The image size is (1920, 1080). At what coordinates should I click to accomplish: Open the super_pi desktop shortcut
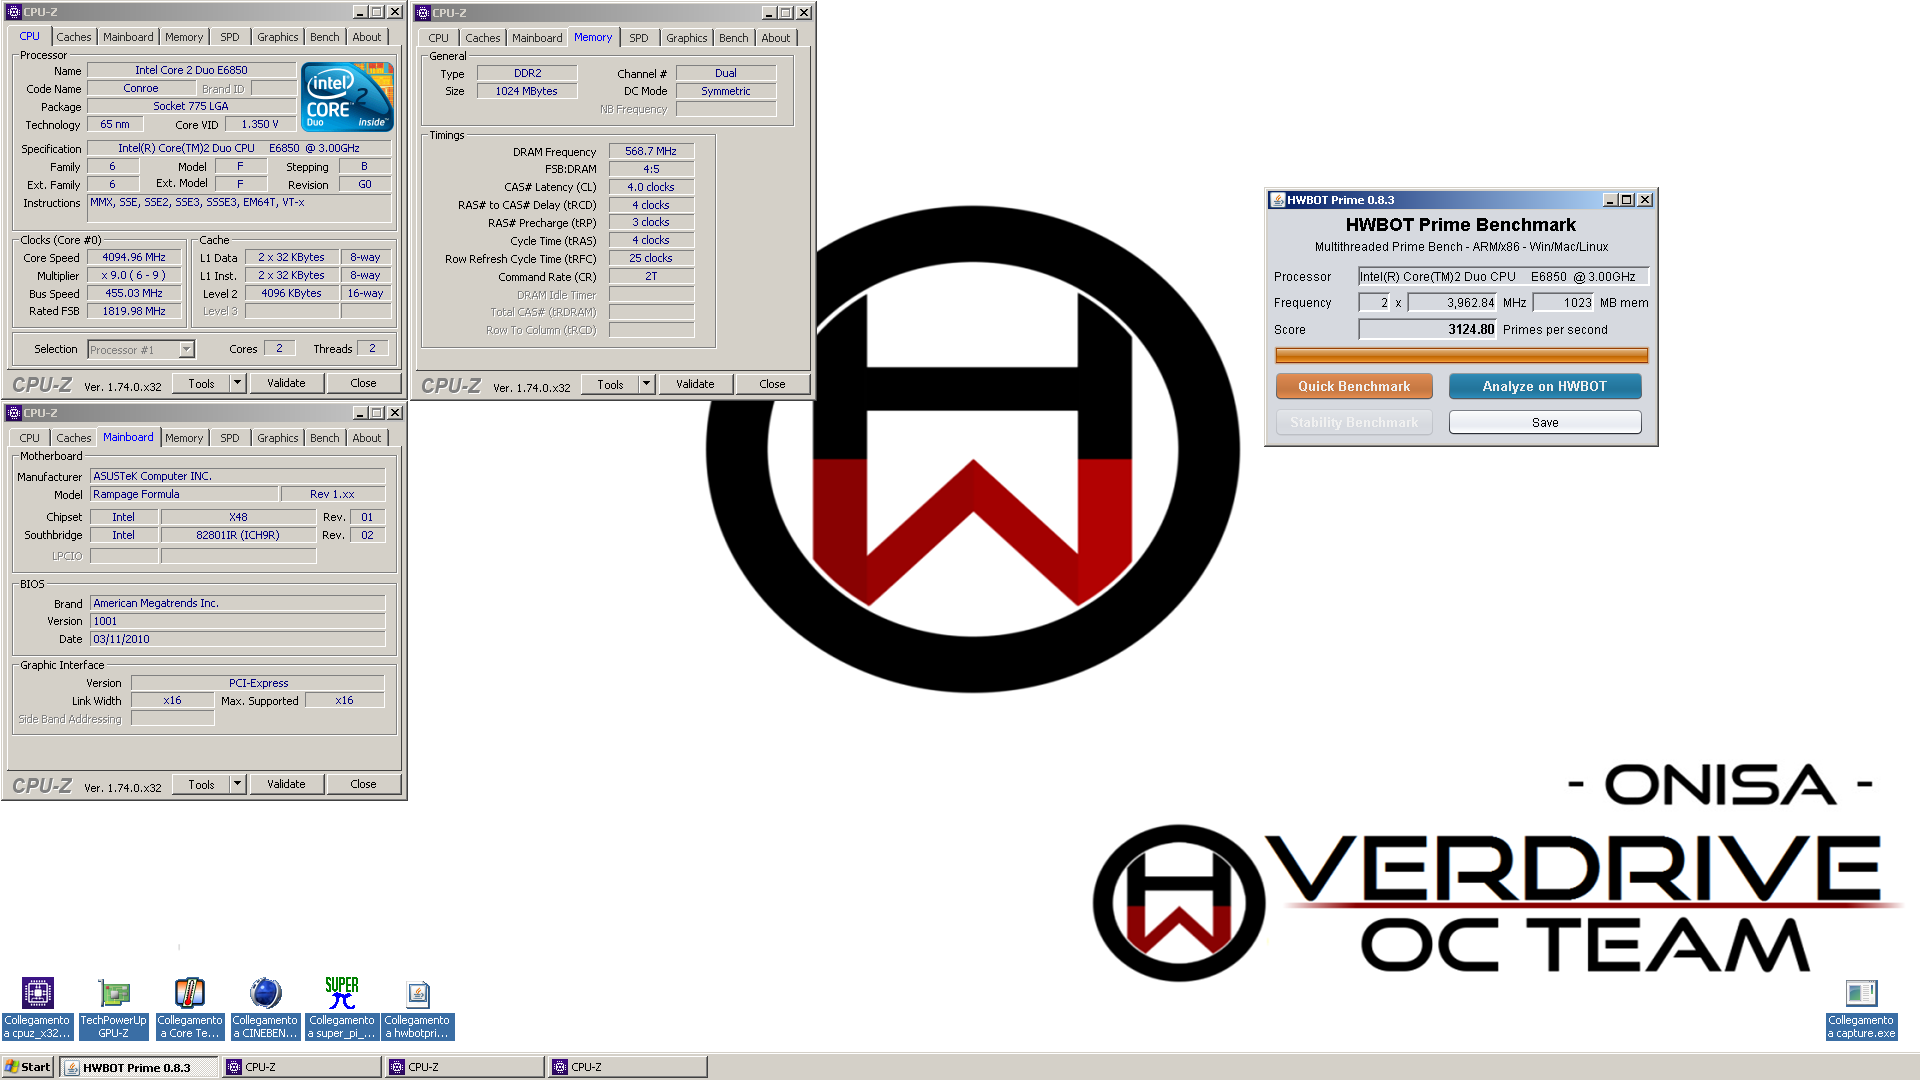[x=341, y=1008]
